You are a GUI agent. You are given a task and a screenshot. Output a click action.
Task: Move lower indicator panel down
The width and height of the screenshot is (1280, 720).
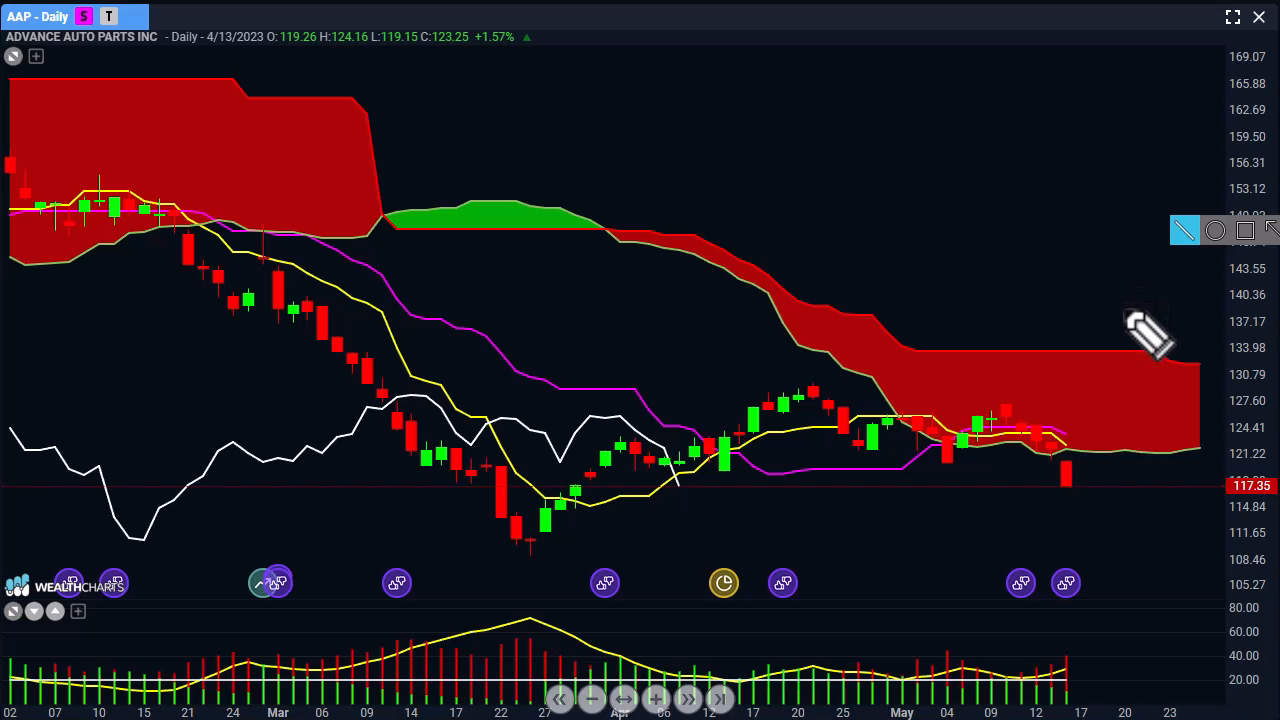coord(34,611)
